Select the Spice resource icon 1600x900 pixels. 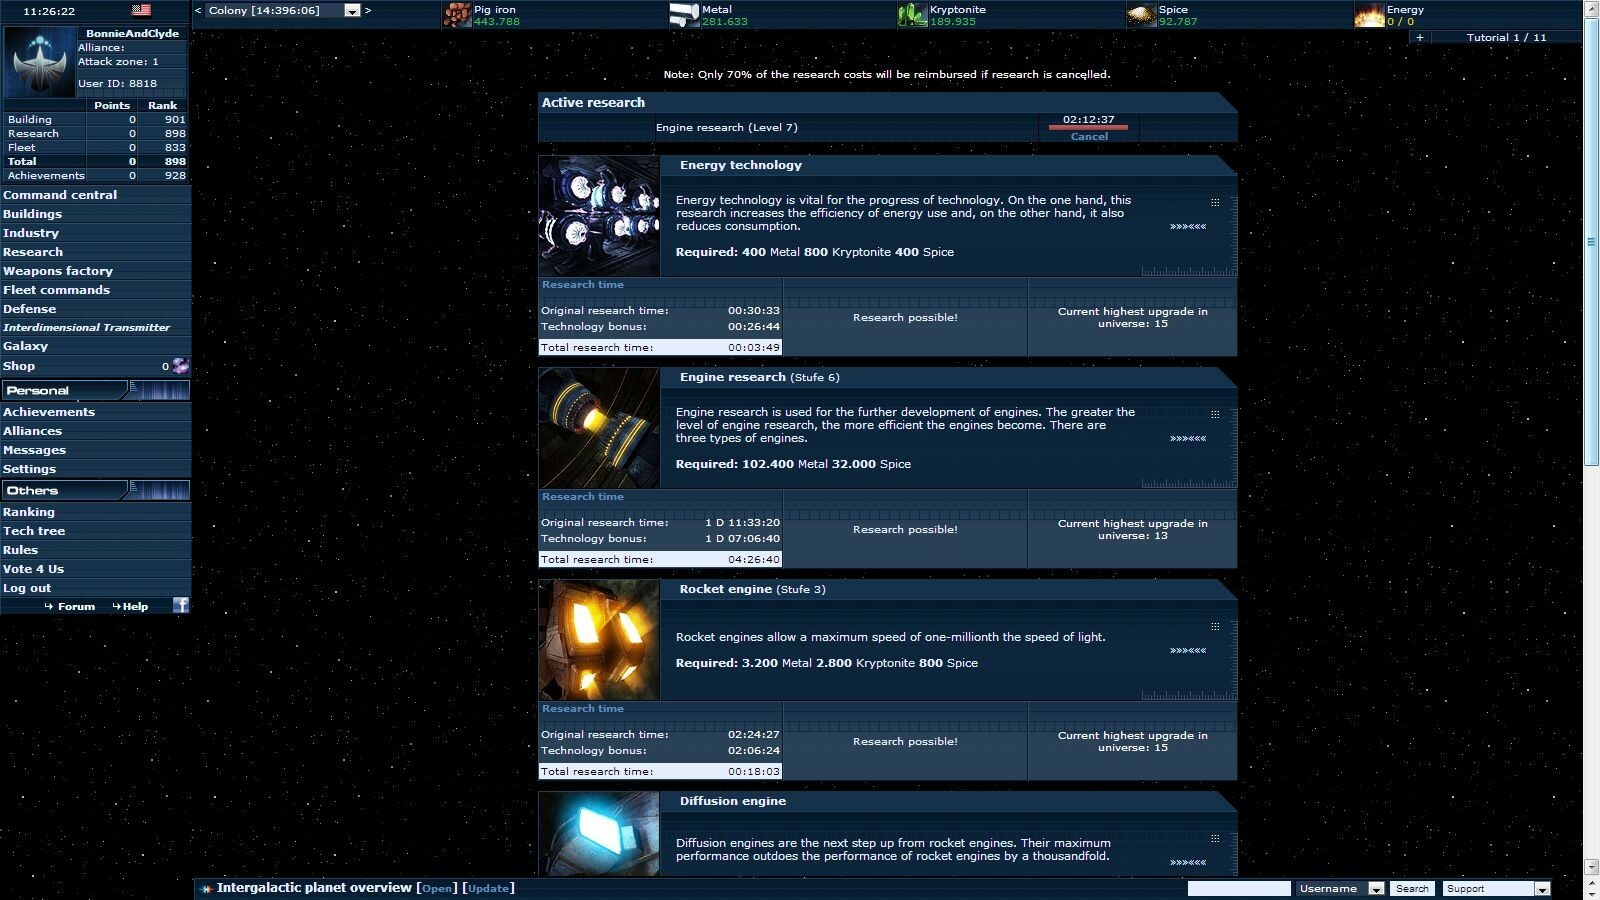[x=1143, y=16]
